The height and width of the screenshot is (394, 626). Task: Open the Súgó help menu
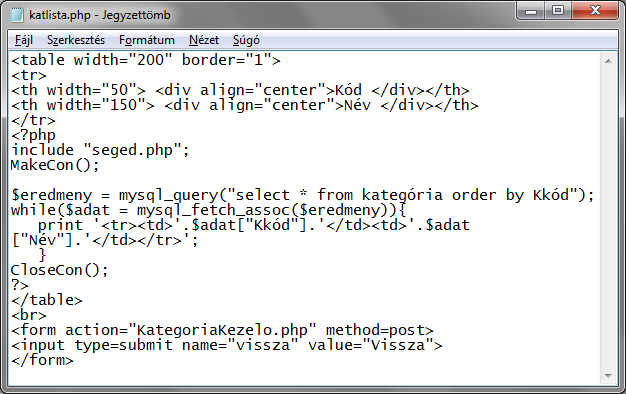click(246, 40)
